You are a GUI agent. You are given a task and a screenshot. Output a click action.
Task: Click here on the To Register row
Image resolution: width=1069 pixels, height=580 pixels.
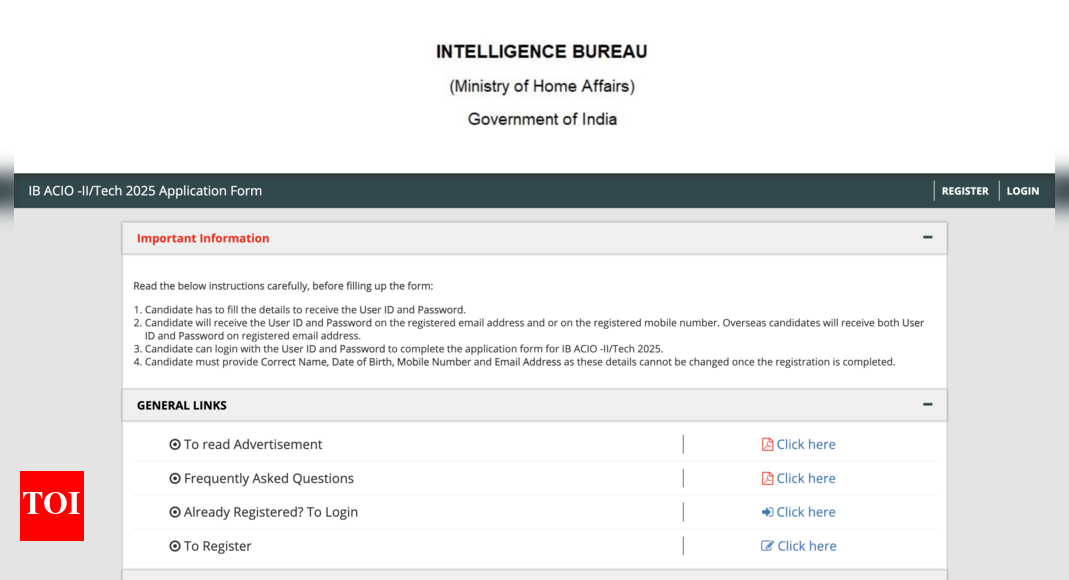[805, 546]
